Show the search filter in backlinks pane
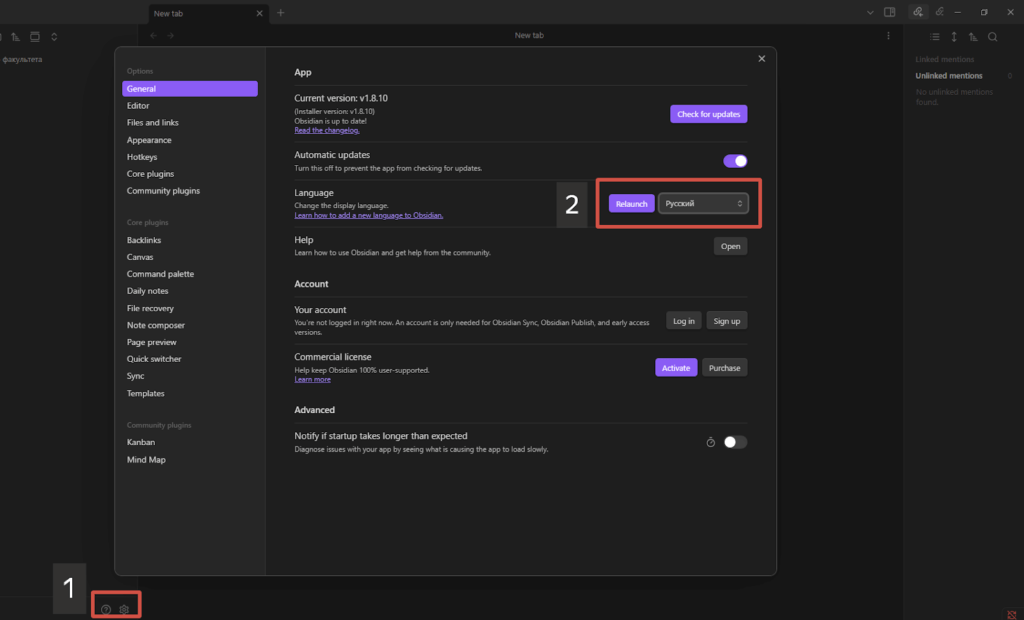Viewport: 1024px width, 620px height. pyautogui.click(x=993, y=37)
